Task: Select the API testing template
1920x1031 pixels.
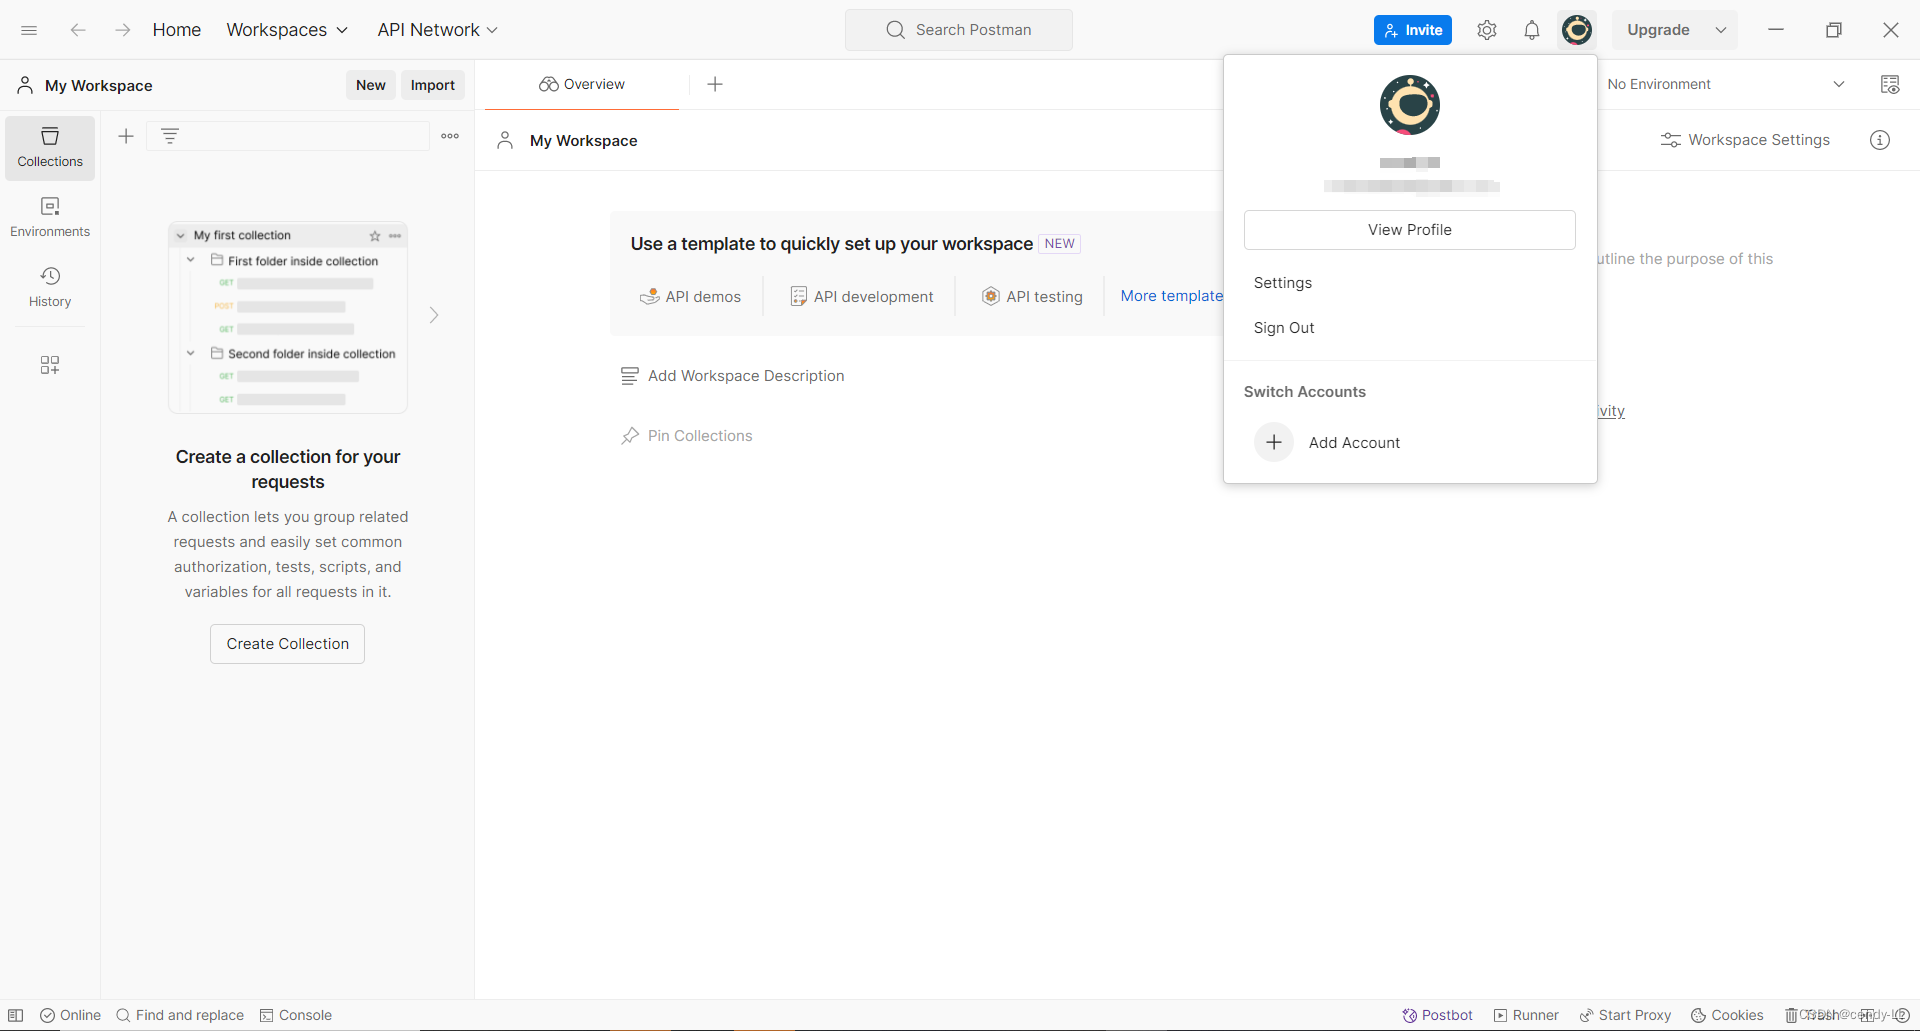Action: pos(1033,296)
